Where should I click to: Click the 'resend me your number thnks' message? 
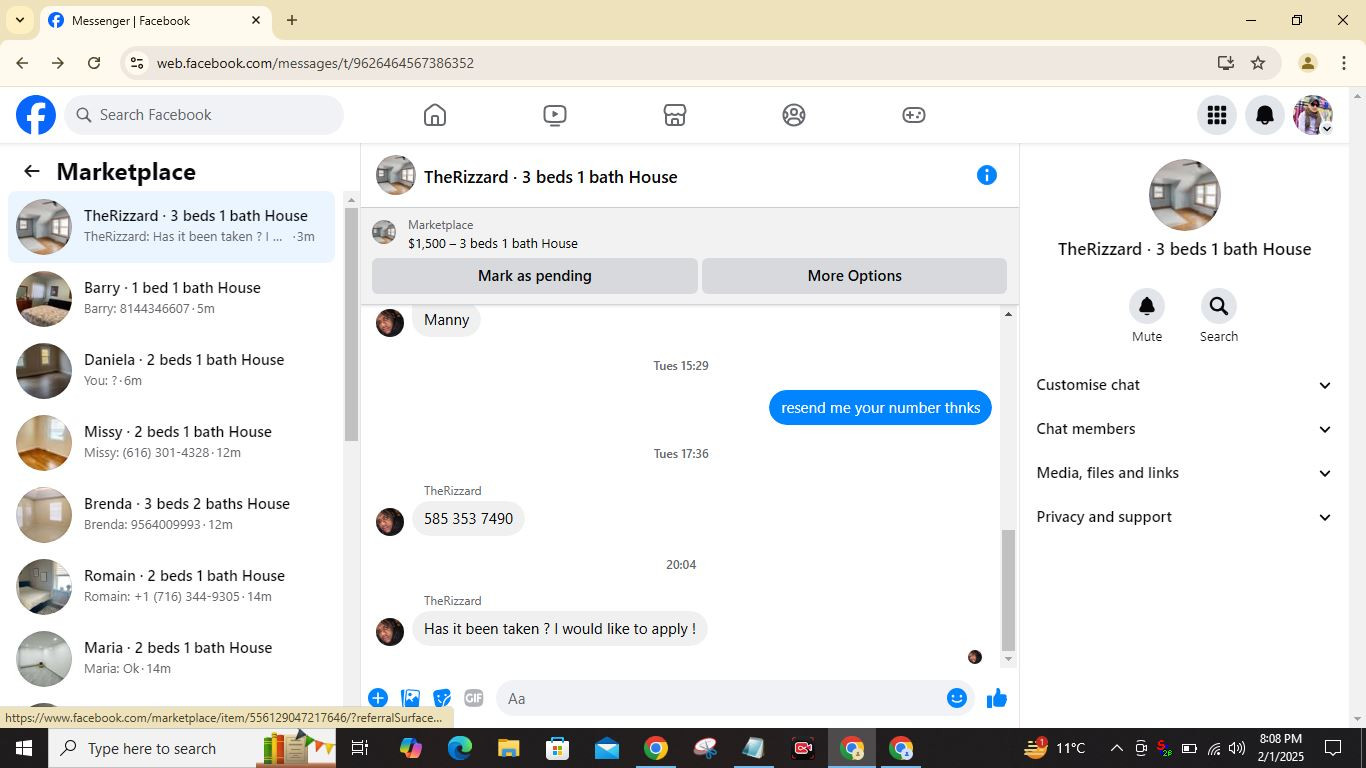[880, 408]
